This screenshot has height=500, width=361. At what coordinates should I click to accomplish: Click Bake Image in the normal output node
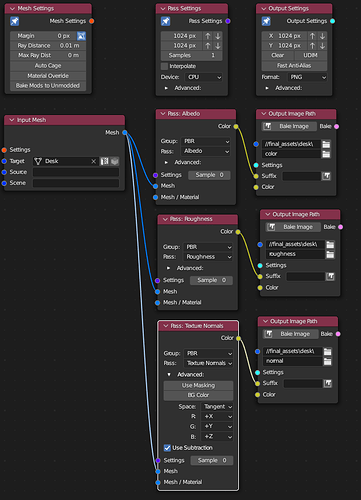click(291, 334)
